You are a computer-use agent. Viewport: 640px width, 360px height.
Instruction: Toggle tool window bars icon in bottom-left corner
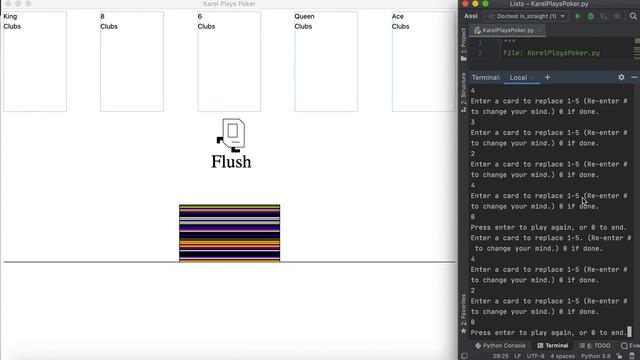[464, 356]
